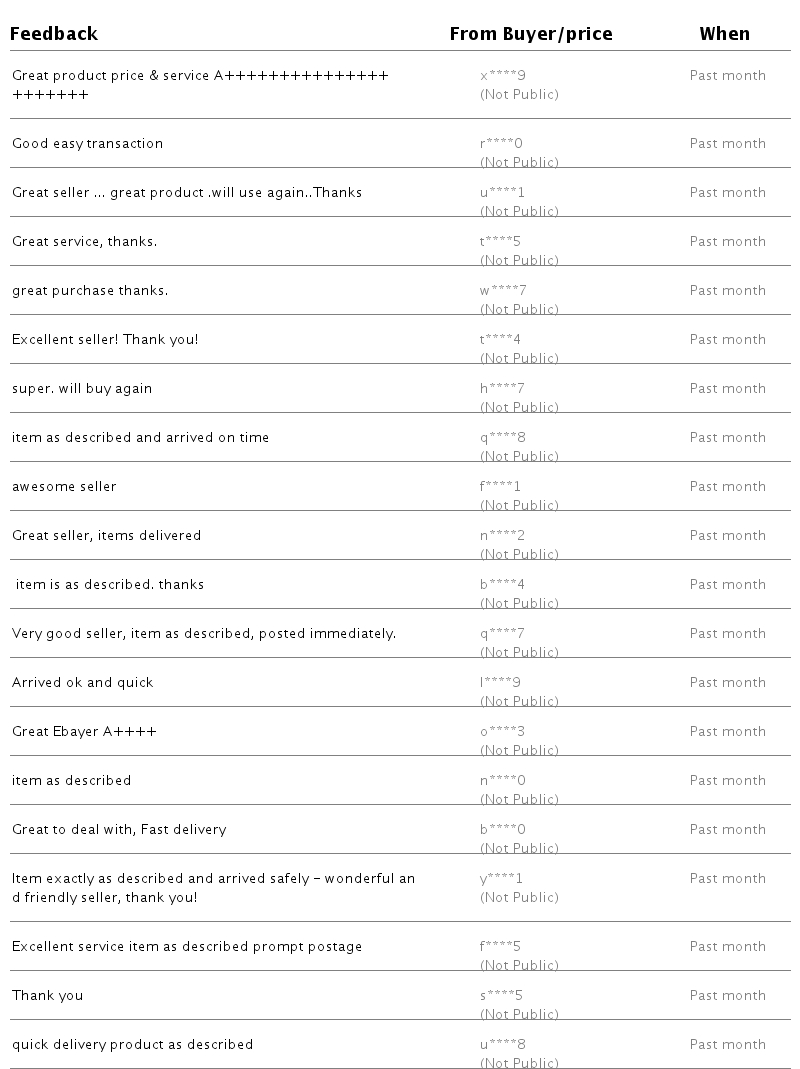Select buyer y****1 username
Image resolution: width=800 pixels, height=1069 pixels.
point(501,878)
